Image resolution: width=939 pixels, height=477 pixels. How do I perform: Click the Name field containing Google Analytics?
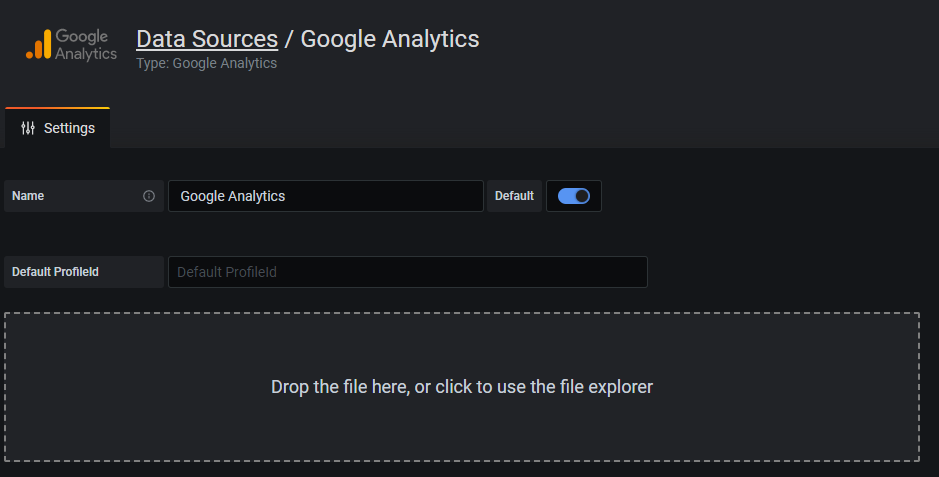tap(326, 196)
